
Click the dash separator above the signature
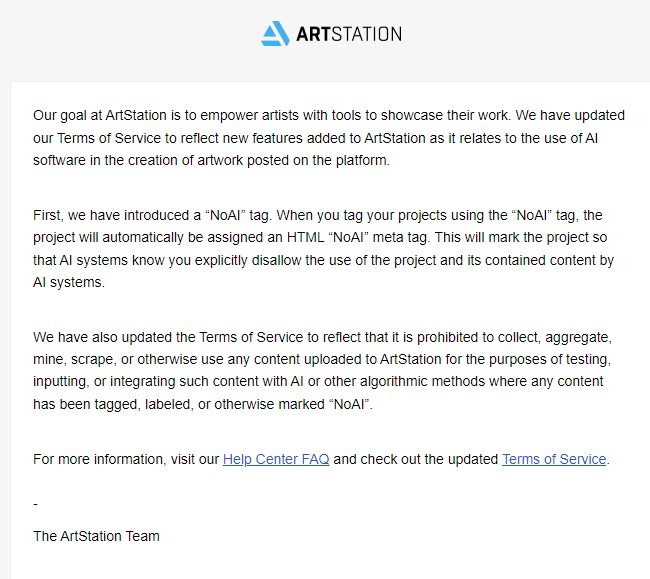click(x=36, y=504)
